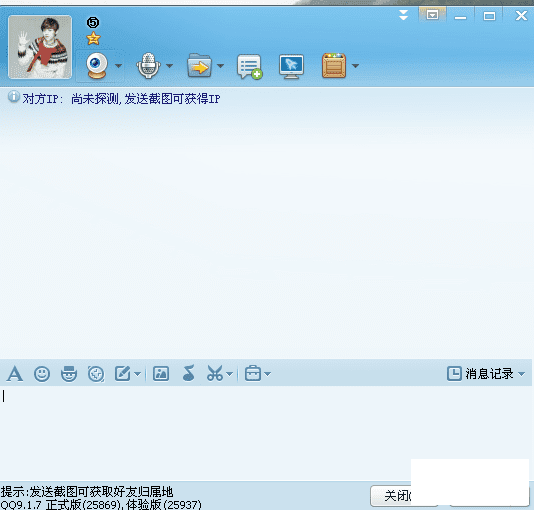
Task: Expand the file transfer options arrow
Action: [220, 66]
